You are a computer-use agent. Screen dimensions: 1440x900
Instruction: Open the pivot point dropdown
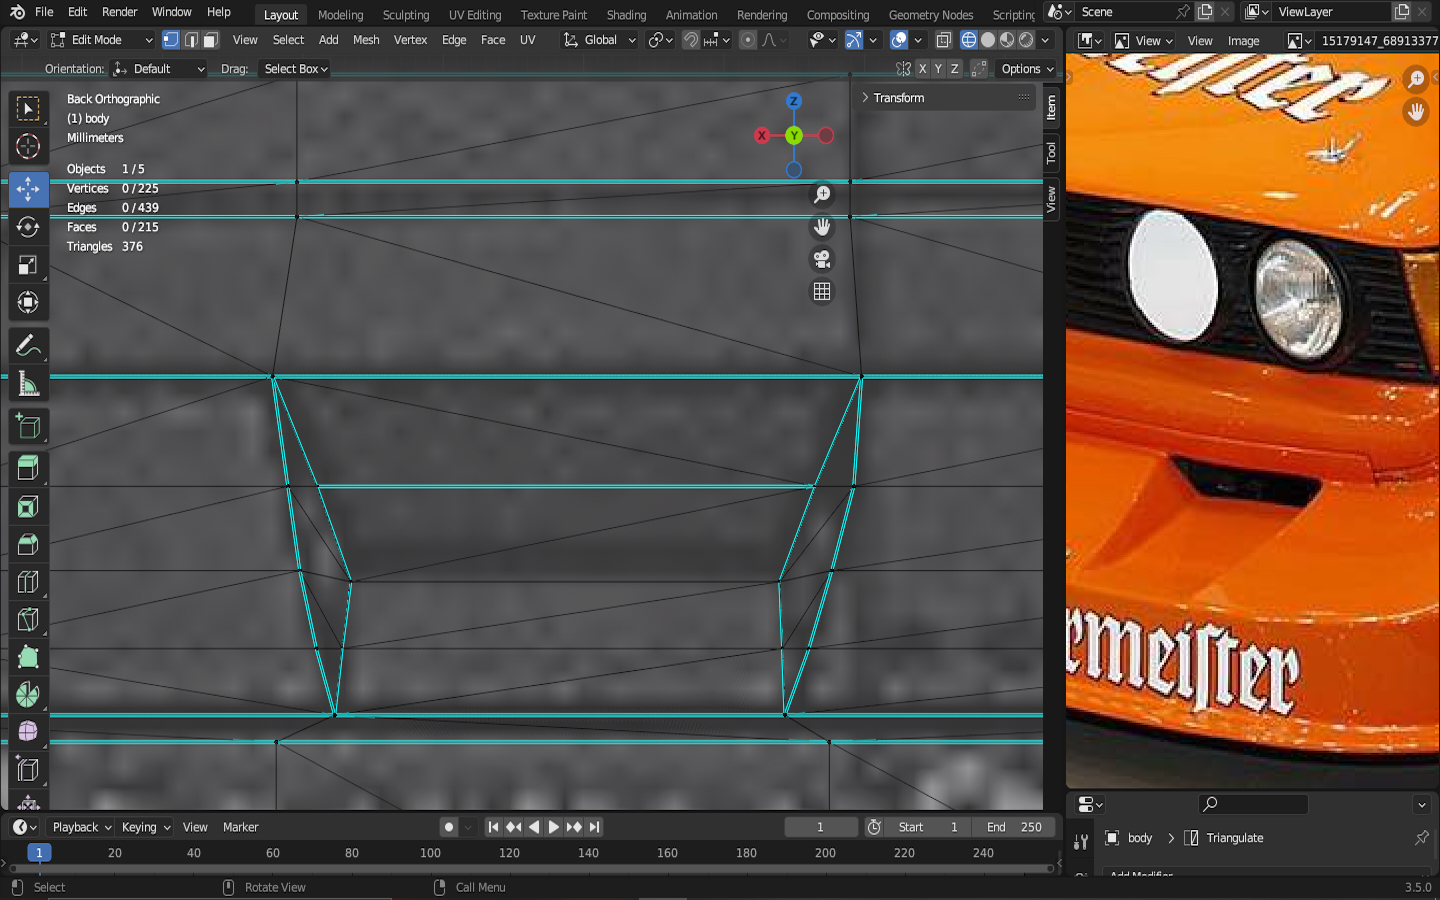(x=660, y=40)
